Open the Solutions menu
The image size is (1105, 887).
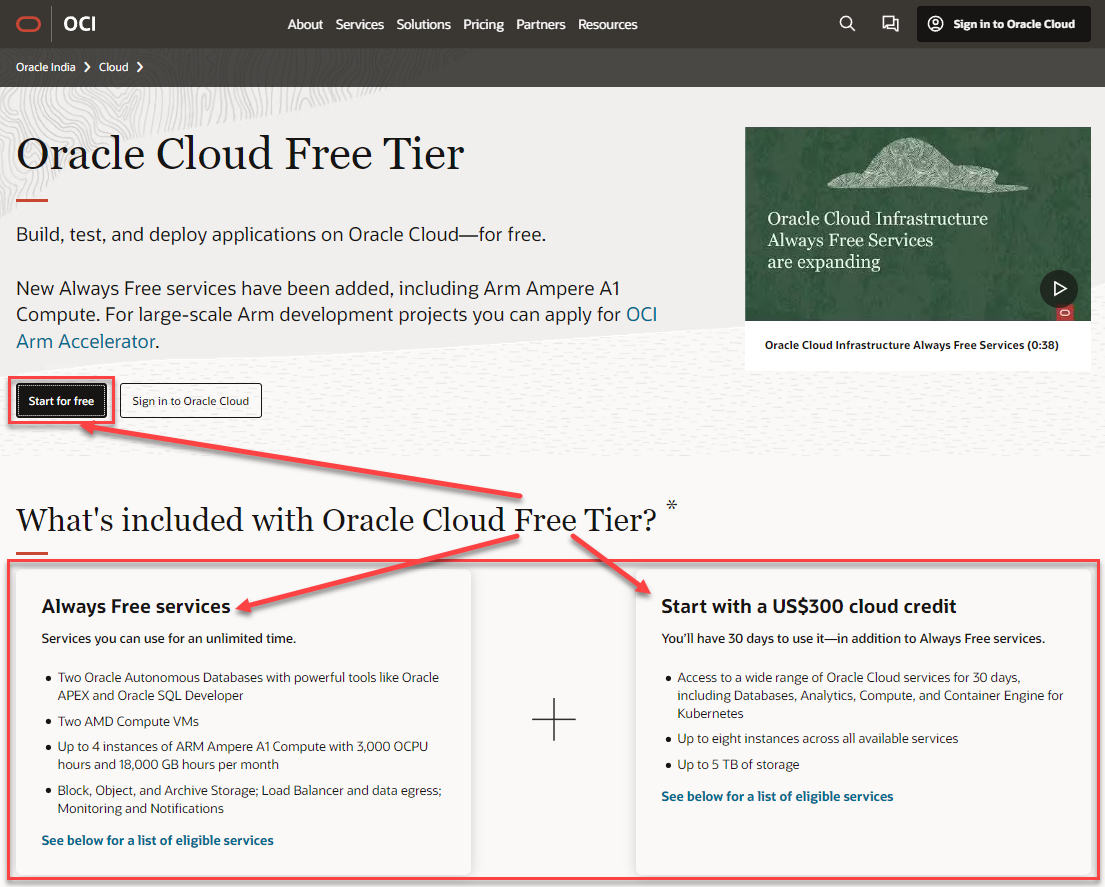(x=424, y=25)
